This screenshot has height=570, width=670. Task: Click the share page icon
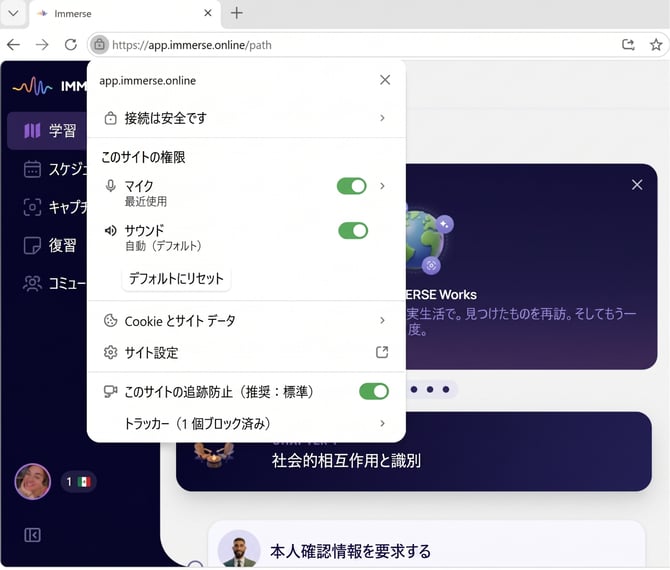[628, 44]
